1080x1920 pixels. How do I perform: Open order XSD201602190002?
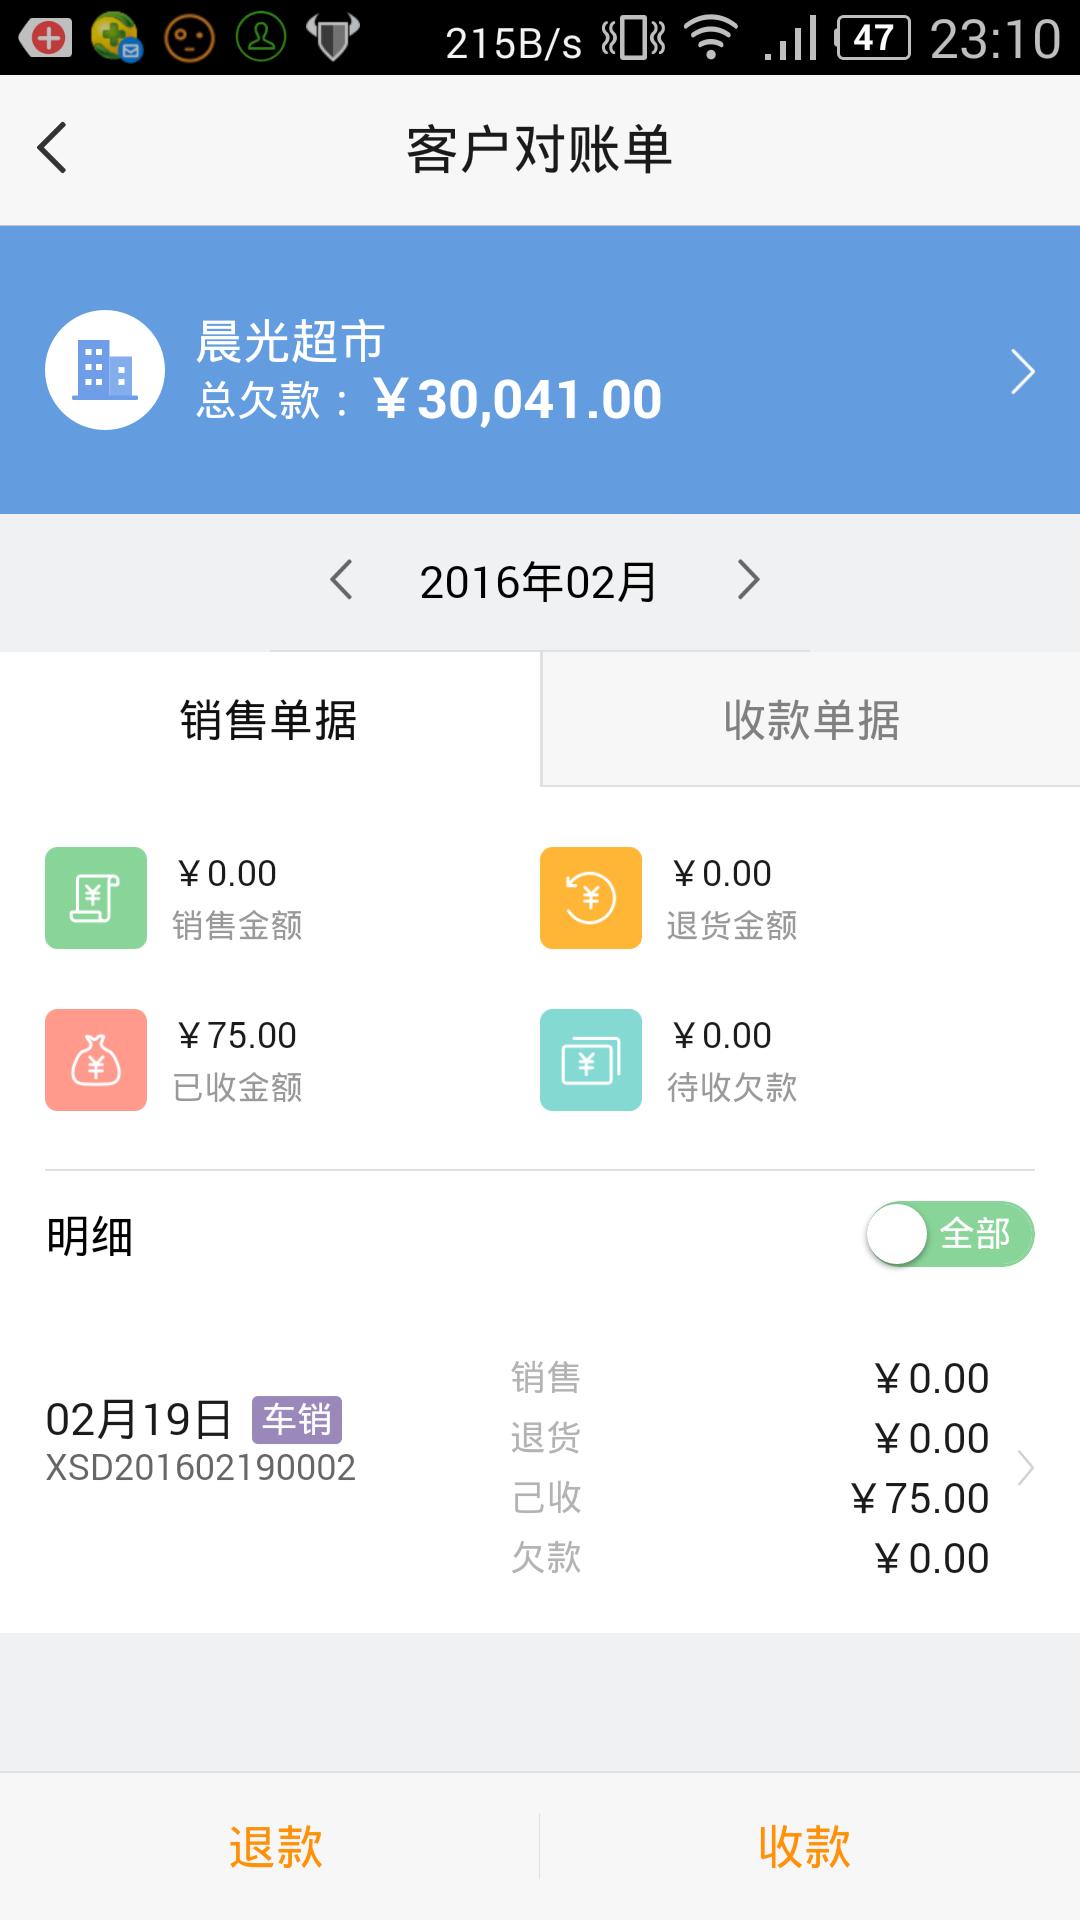point(201,1468)
